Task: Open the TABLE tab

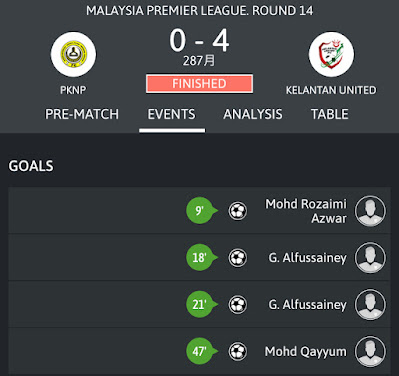Action: click(330, 114)
